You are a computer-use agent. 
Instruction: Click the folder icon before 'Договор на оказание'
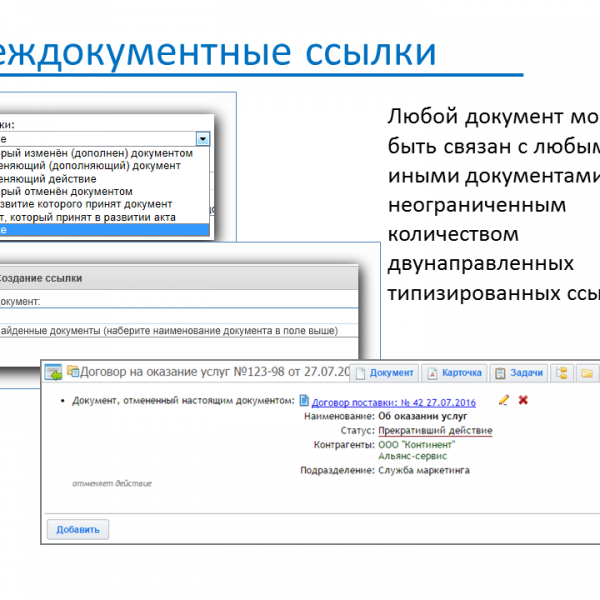coord(71,373)
